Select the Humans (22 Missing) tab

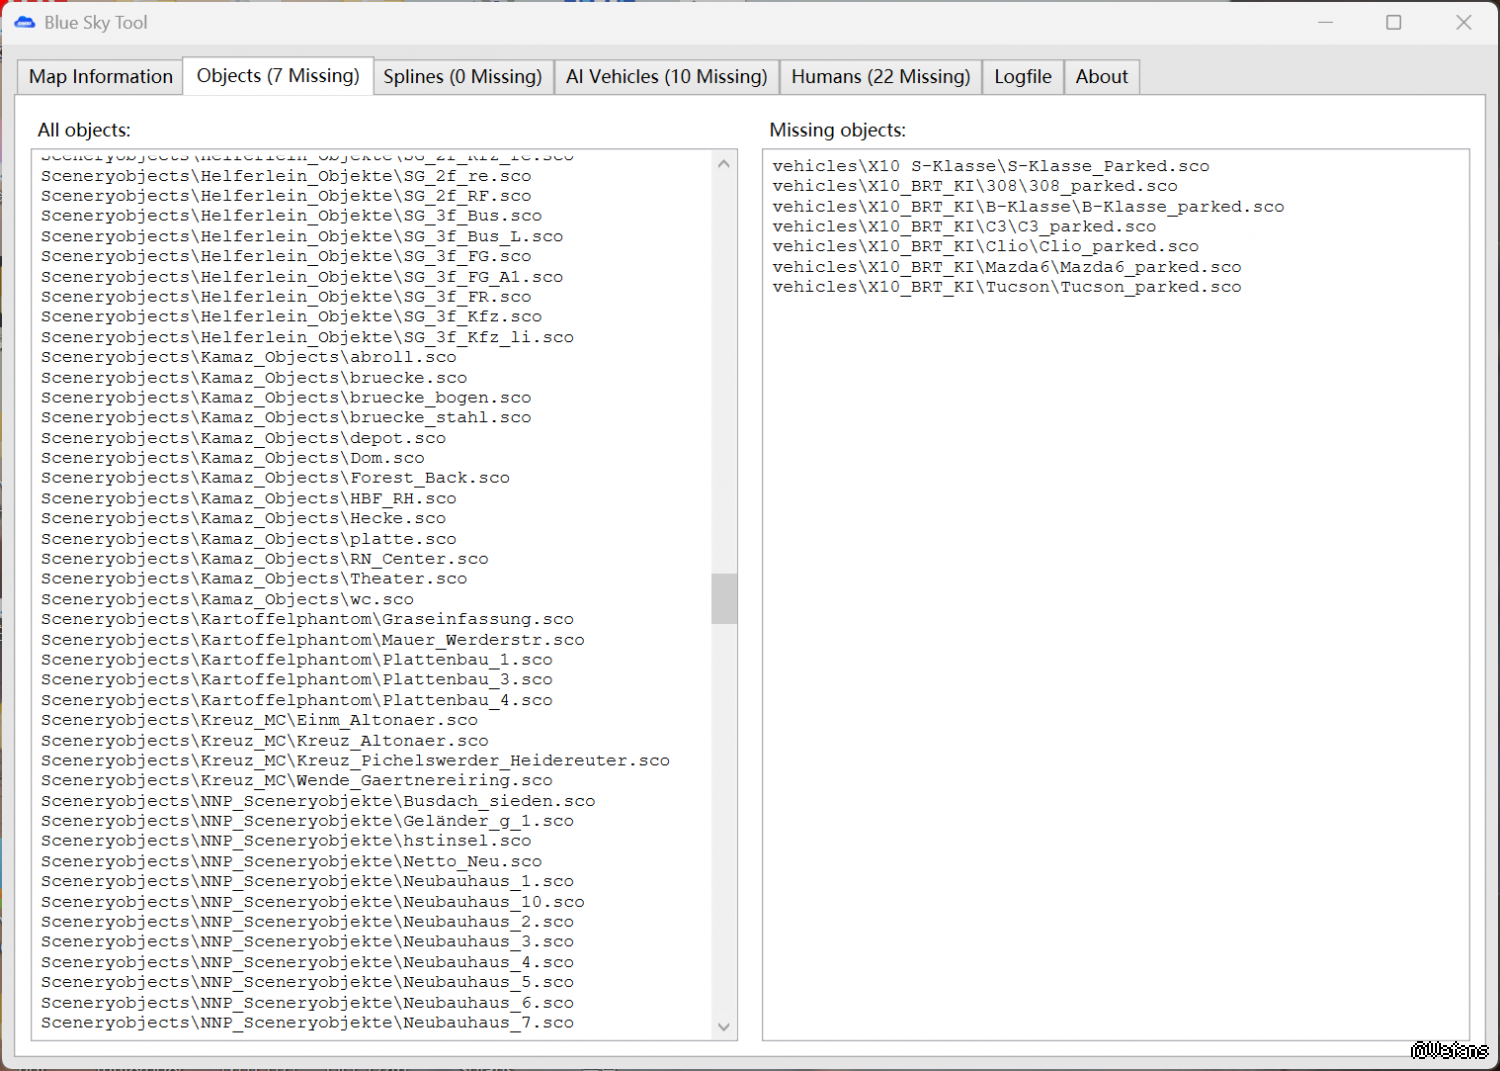pos(880,77)
